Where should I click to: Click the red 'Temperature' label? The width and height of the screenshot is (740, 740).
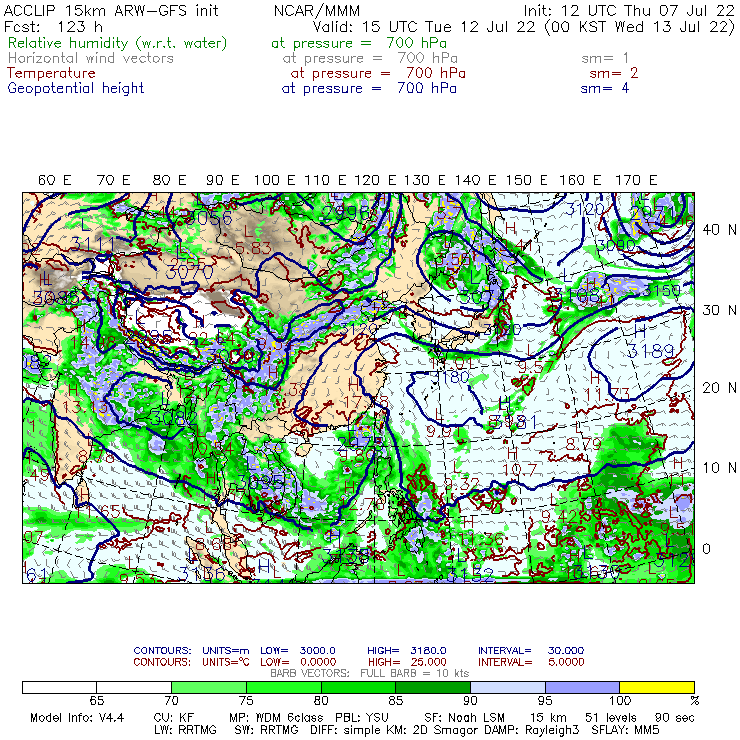[51, 74]
